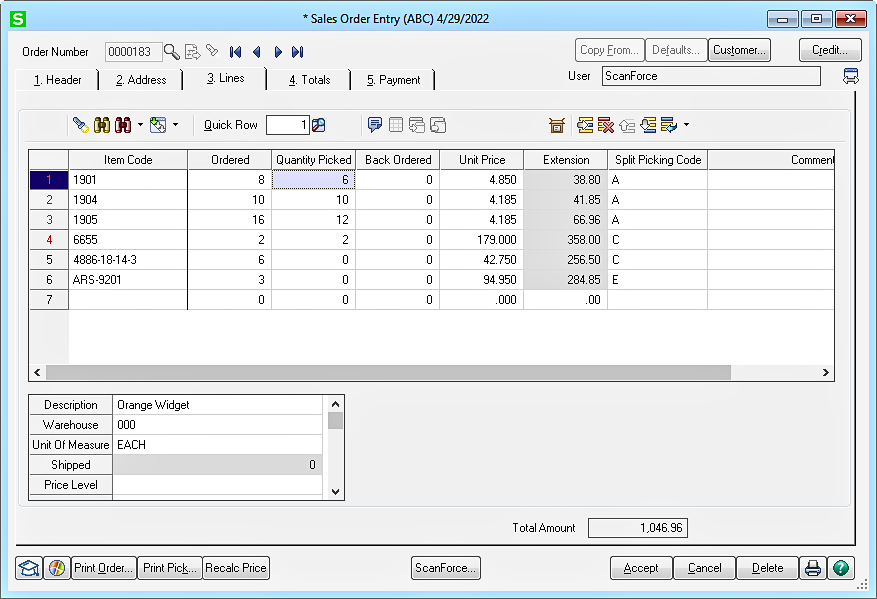
Task: Click Print Pick... button
Action: (x=170, y=568)
